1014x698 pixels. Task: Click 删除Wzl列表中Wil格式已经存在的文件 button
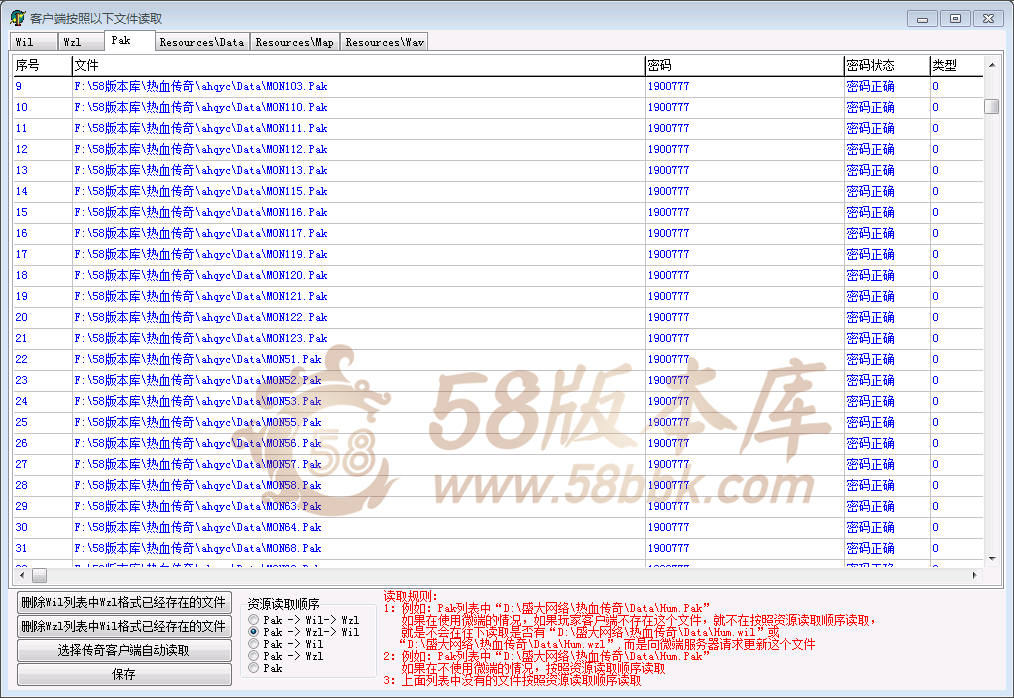click(124, 626)
